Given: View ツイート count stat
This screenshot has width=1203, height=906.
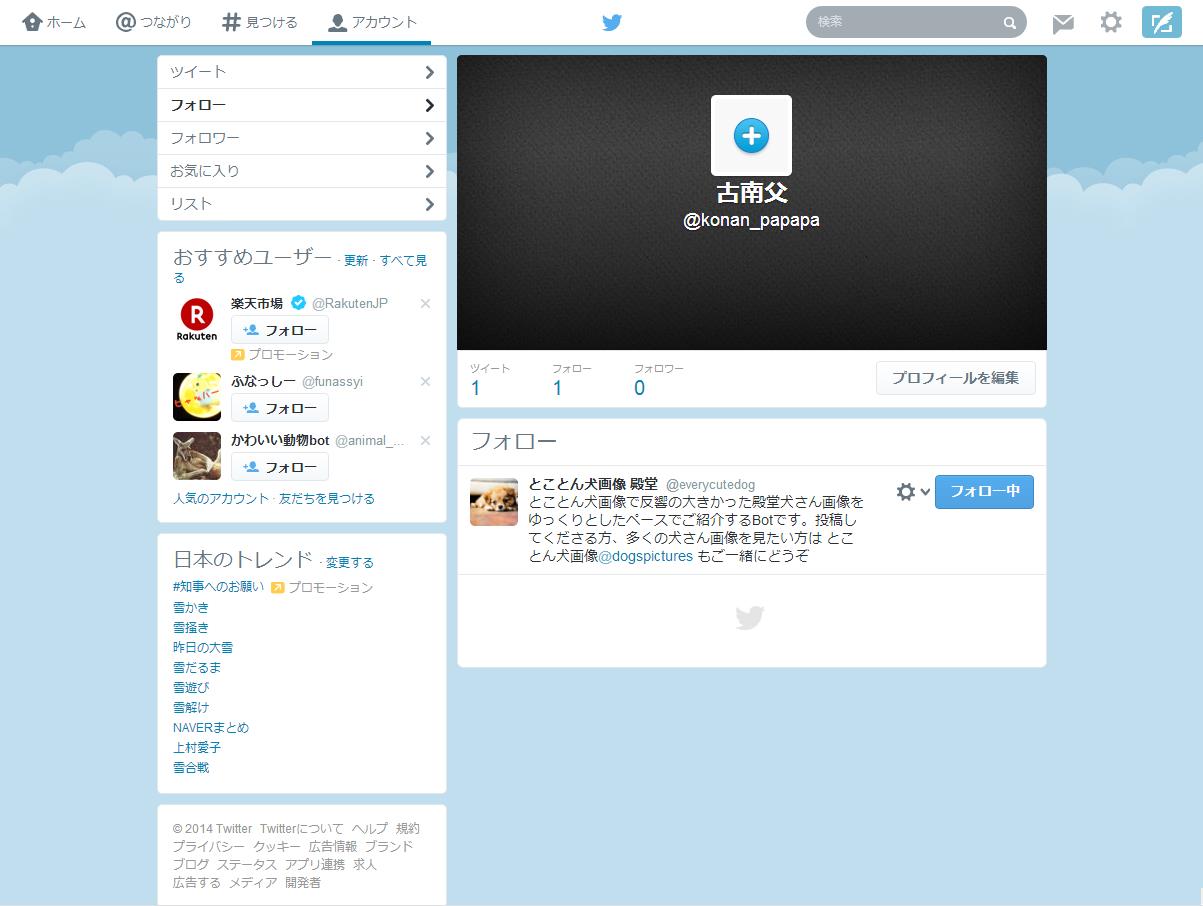Looking at the screenshot, I should point(490,380).
